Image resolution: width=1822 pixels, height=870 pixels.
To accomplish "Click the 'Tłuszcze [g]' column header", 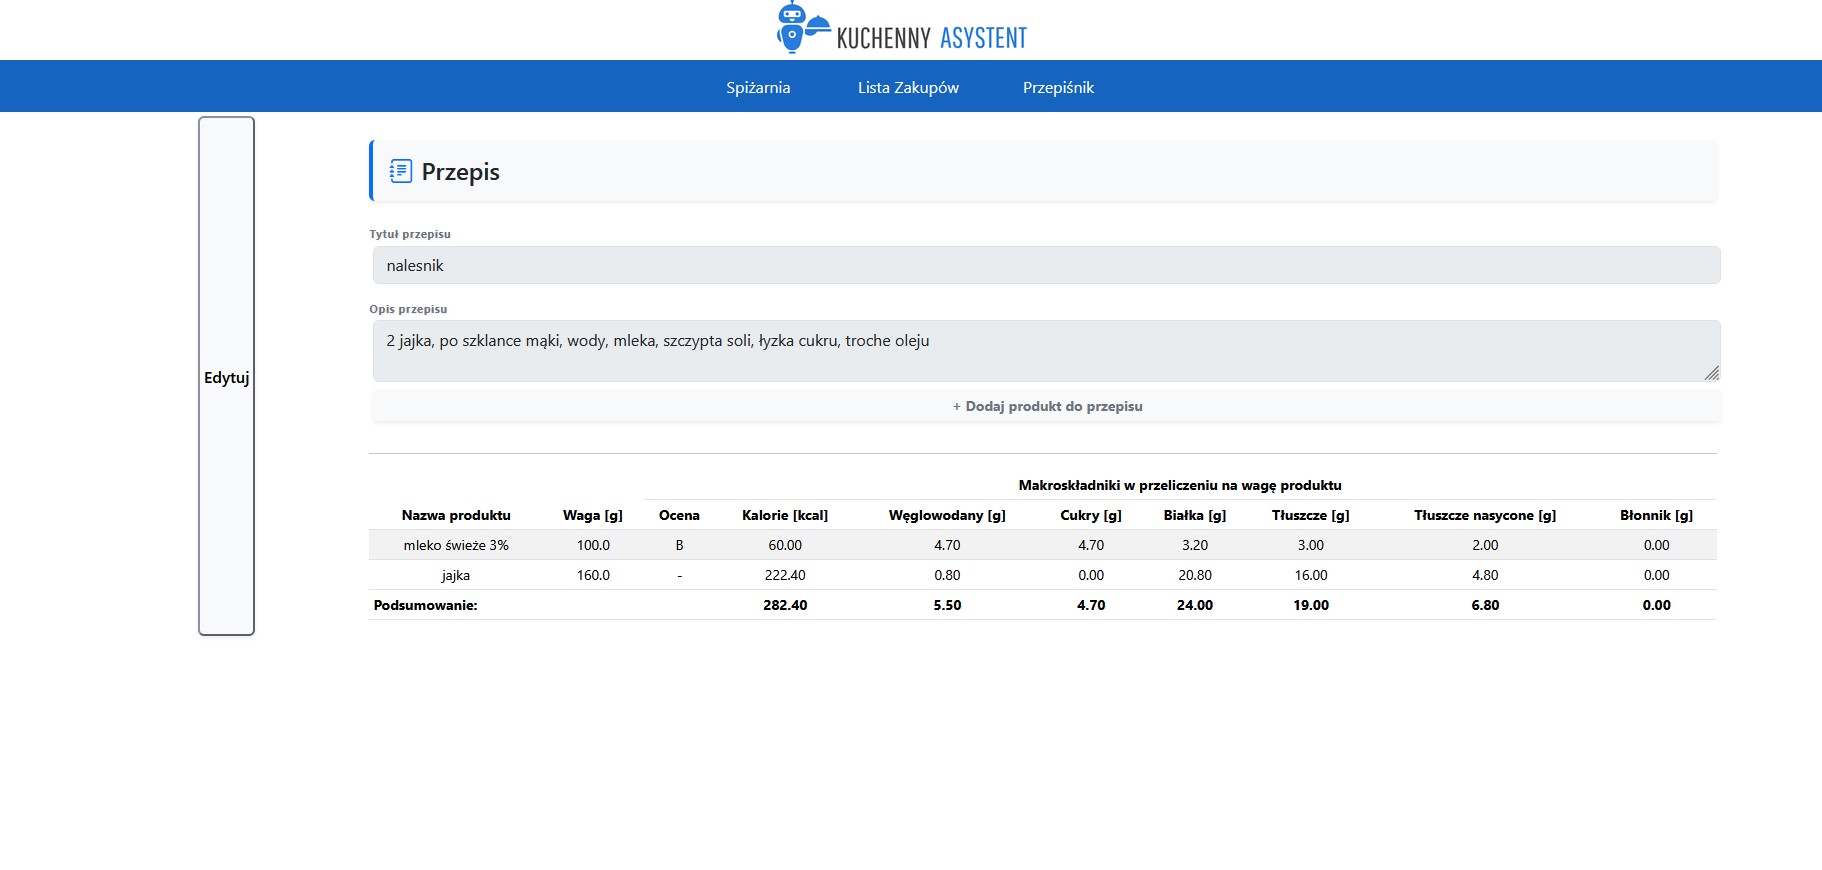I will [1311, 515].
